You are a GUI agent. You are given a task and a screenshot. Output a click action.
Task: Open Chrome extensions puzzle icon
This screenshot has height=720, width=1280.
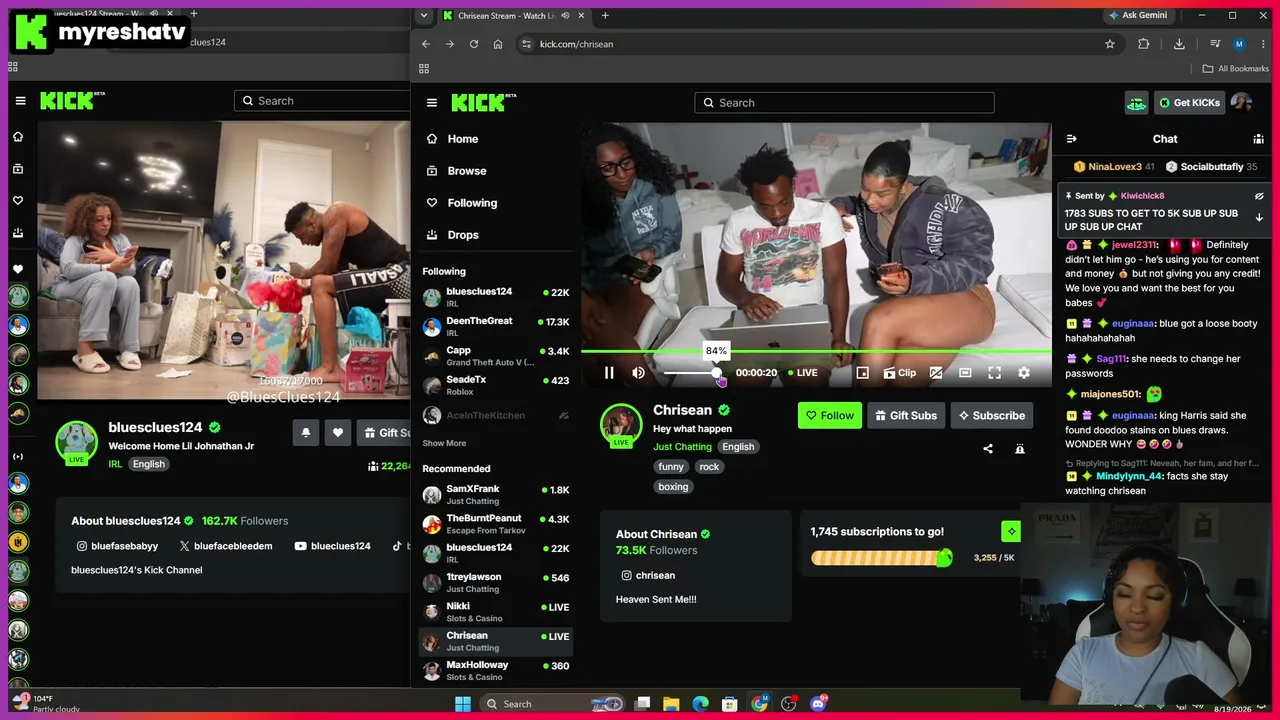point(1145,44)
